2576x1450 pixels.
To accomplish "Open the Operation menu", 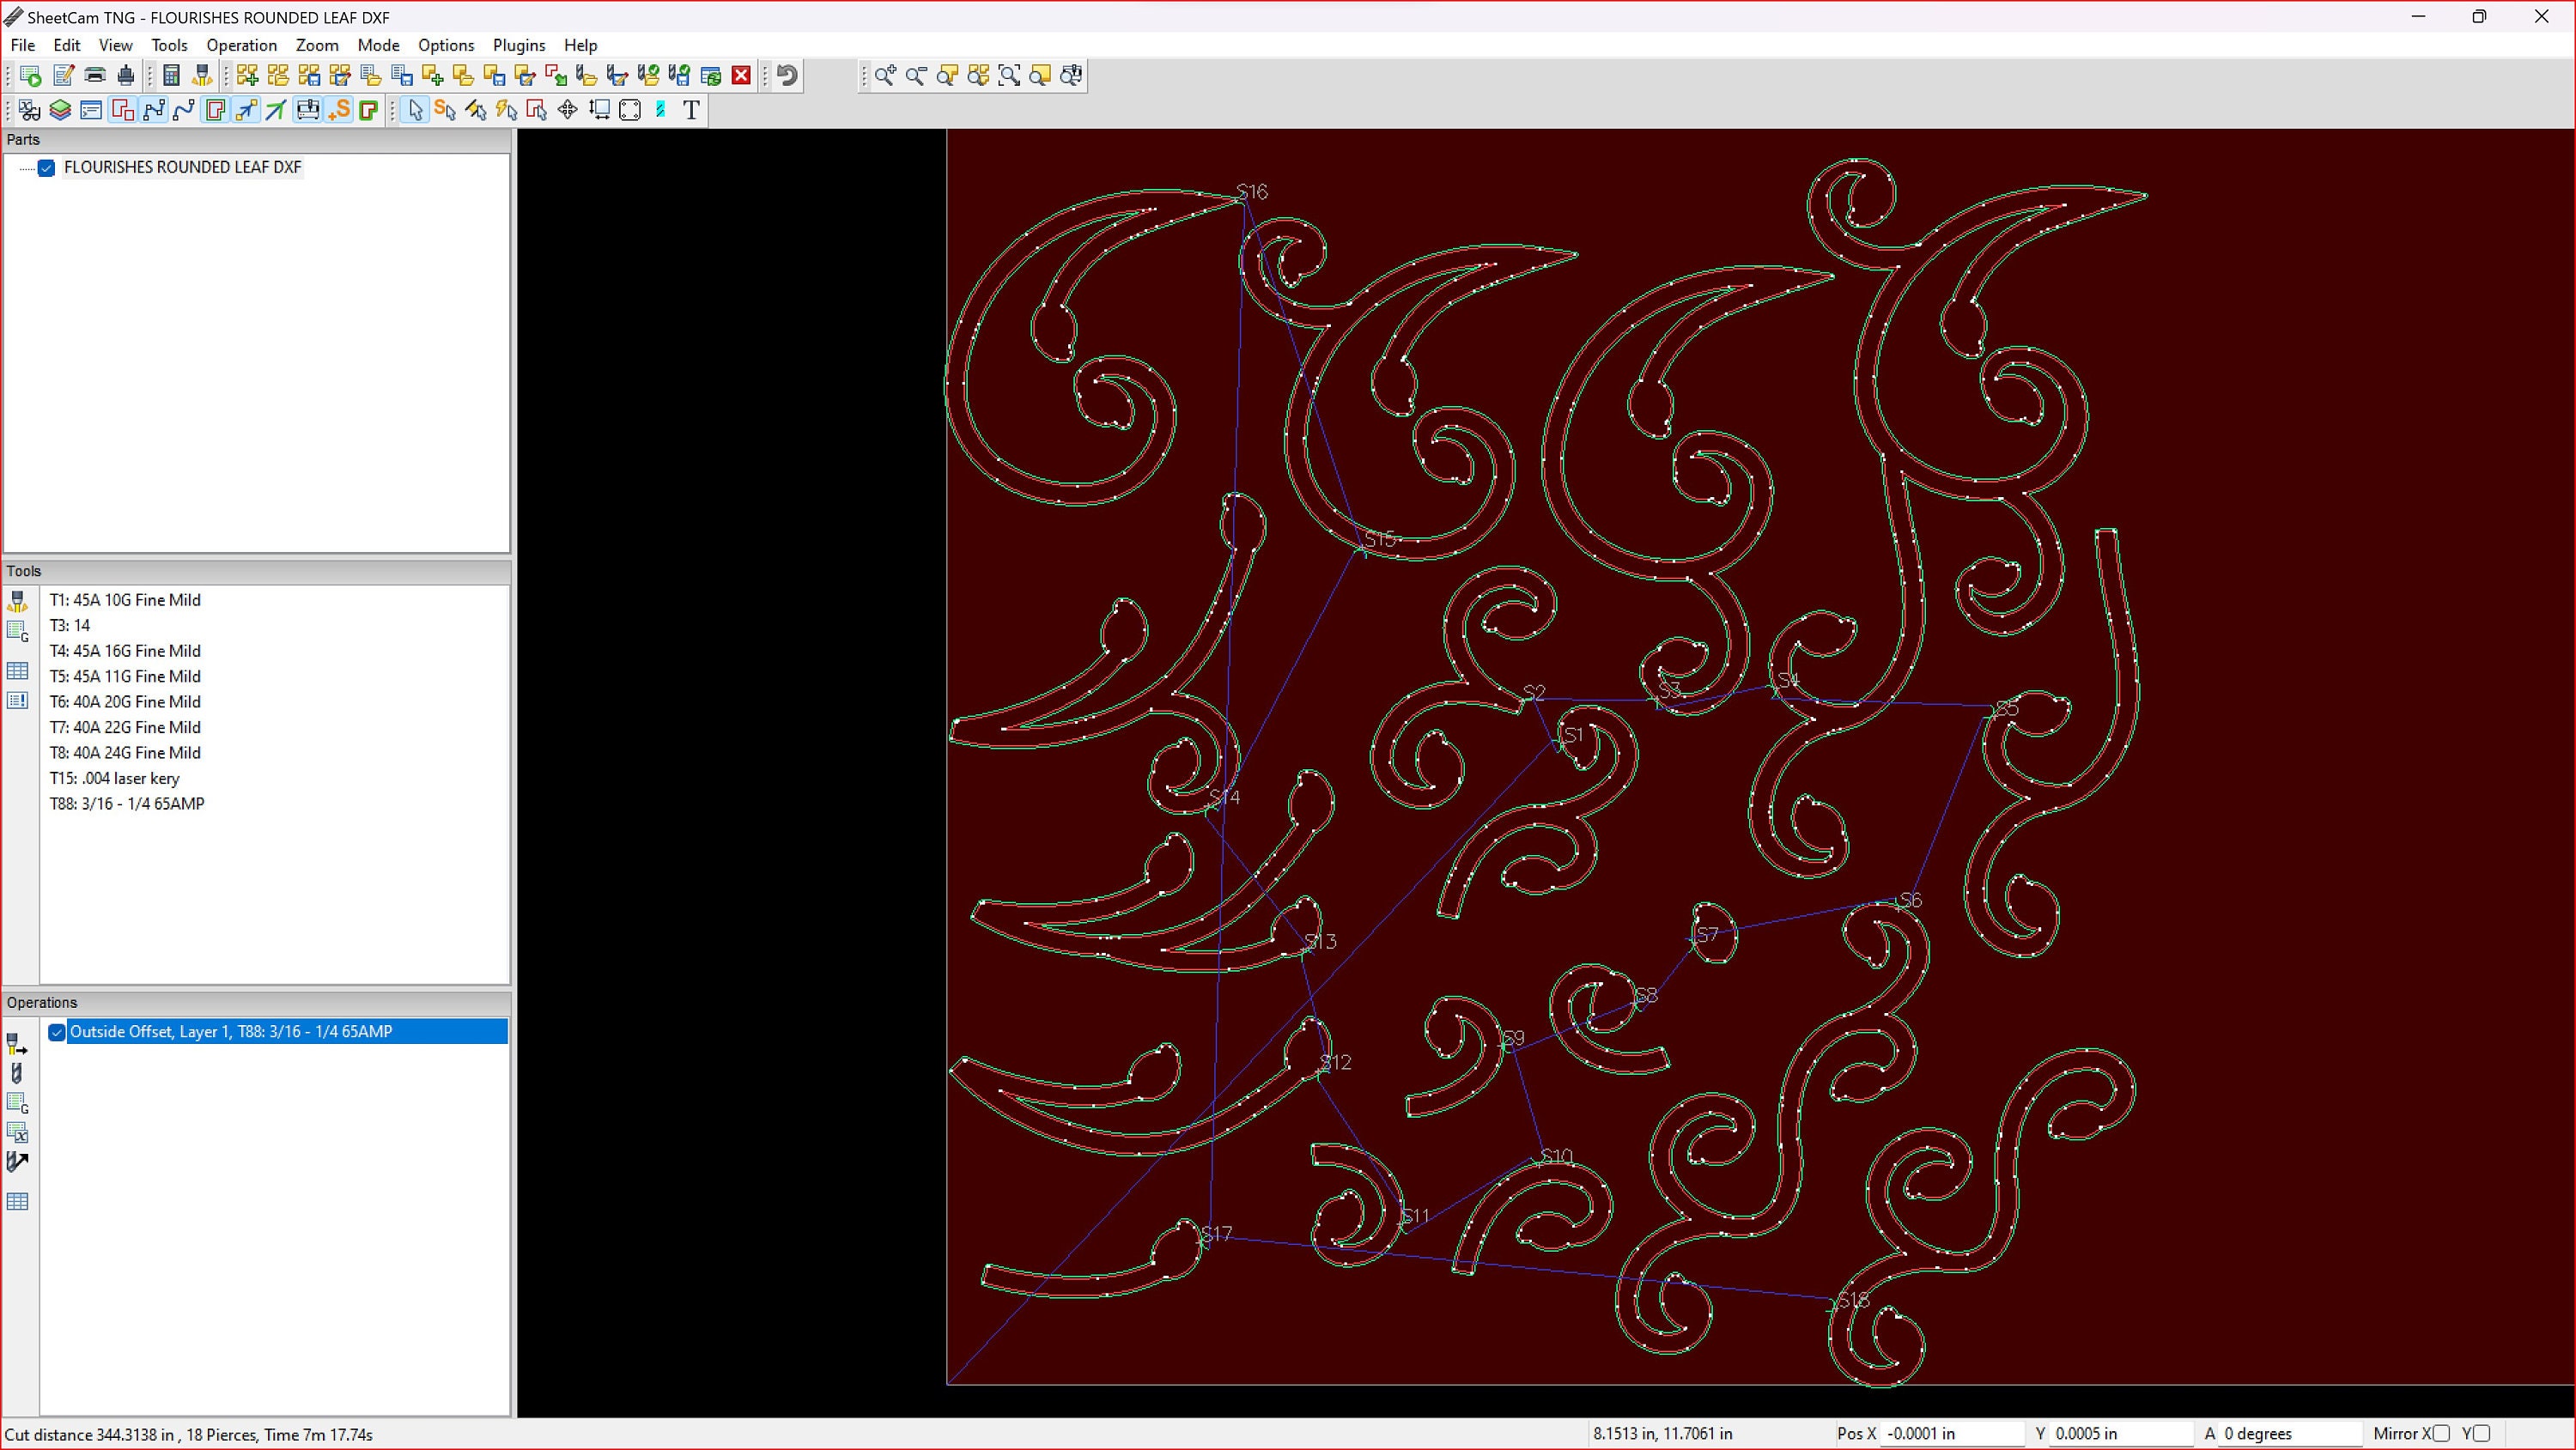I will 241,45.
